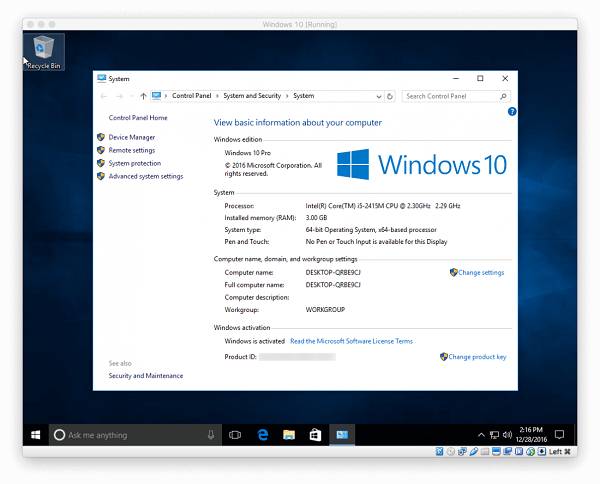Expand chevron after Control Panel breadcrumb
Viewport: 600px width, 484px height.
[217, 96]
